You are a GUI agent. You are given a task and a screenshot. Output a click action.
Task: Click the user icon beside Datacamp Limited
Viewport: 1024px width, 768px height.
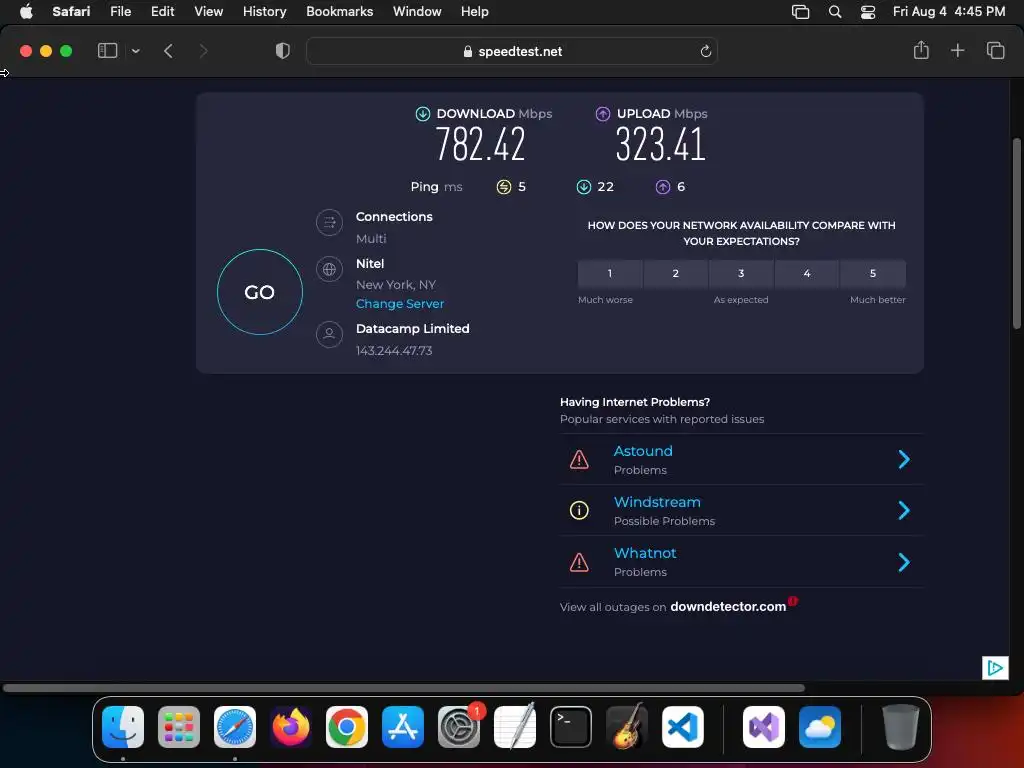click(x=329, y=334)
